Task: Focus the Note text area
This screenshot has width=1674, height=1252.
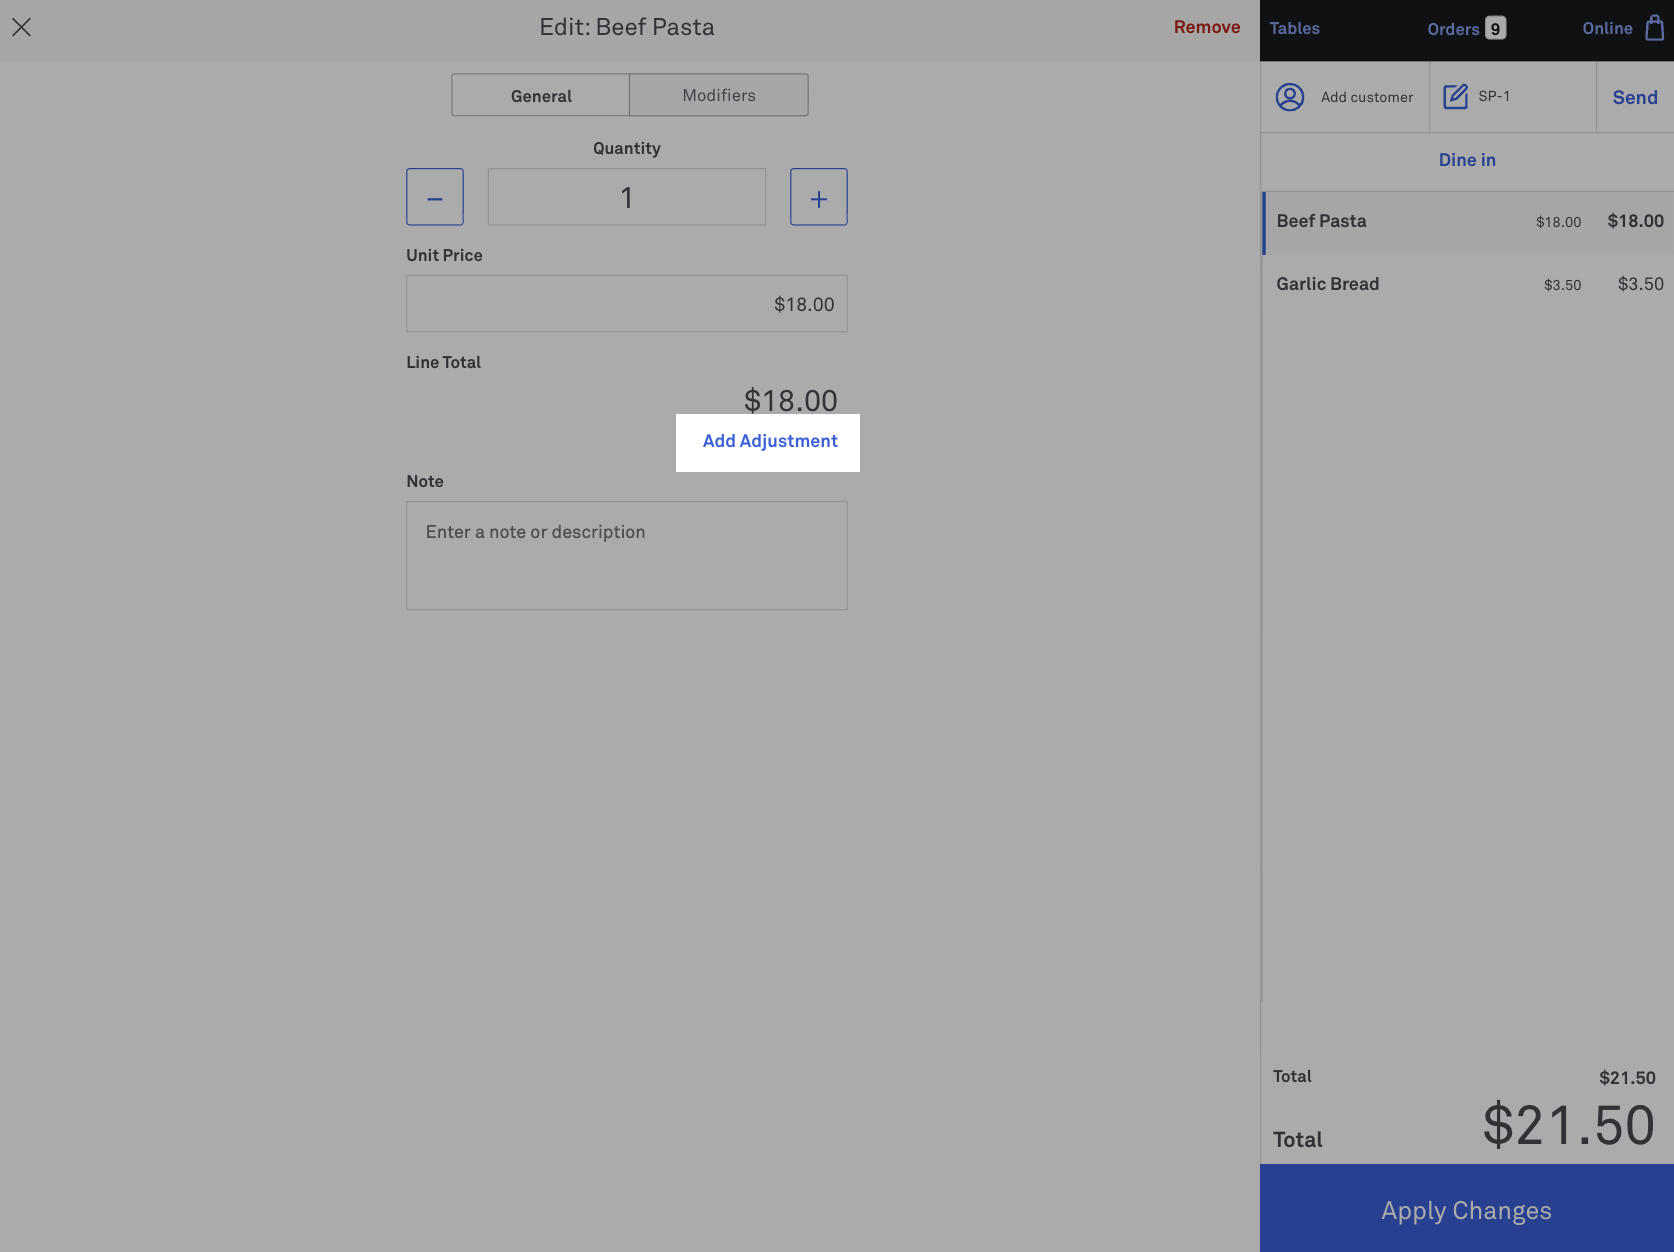Action: tap(627, 556)
